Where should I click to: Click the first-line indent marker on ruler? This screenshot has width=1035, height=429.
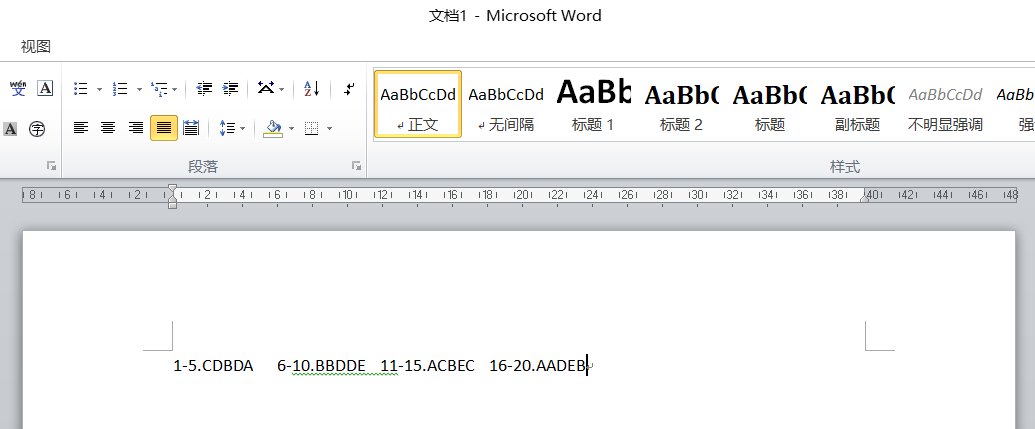pos(172,190)
